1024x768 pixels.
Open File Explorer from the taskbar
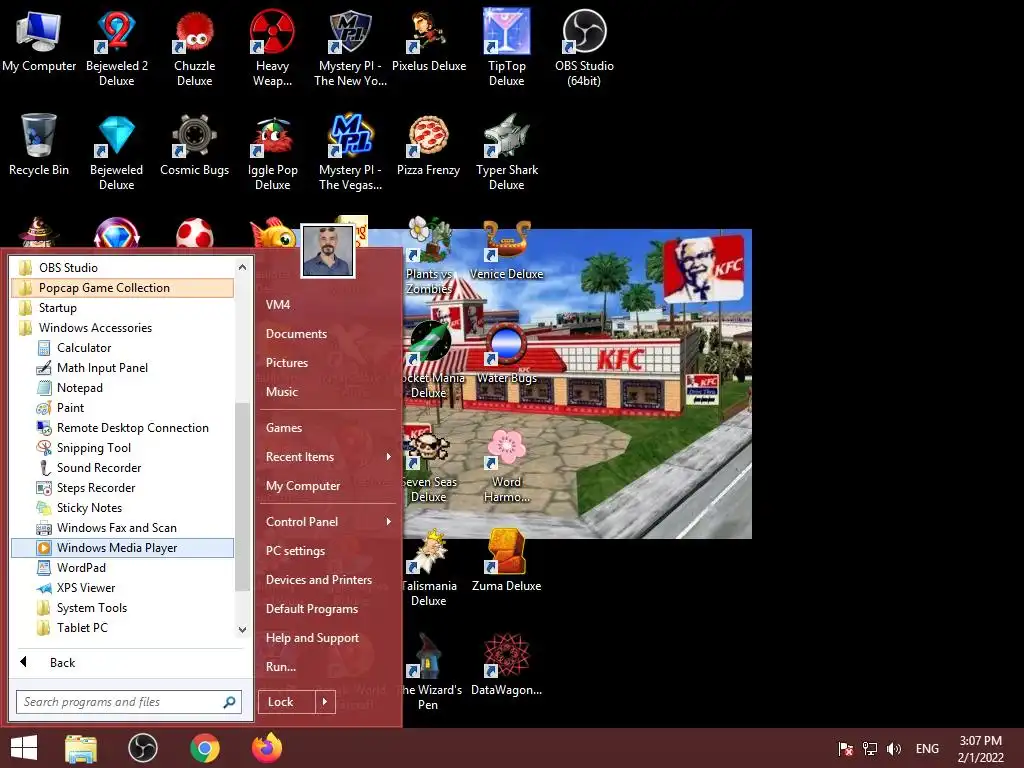pos(81,748)
